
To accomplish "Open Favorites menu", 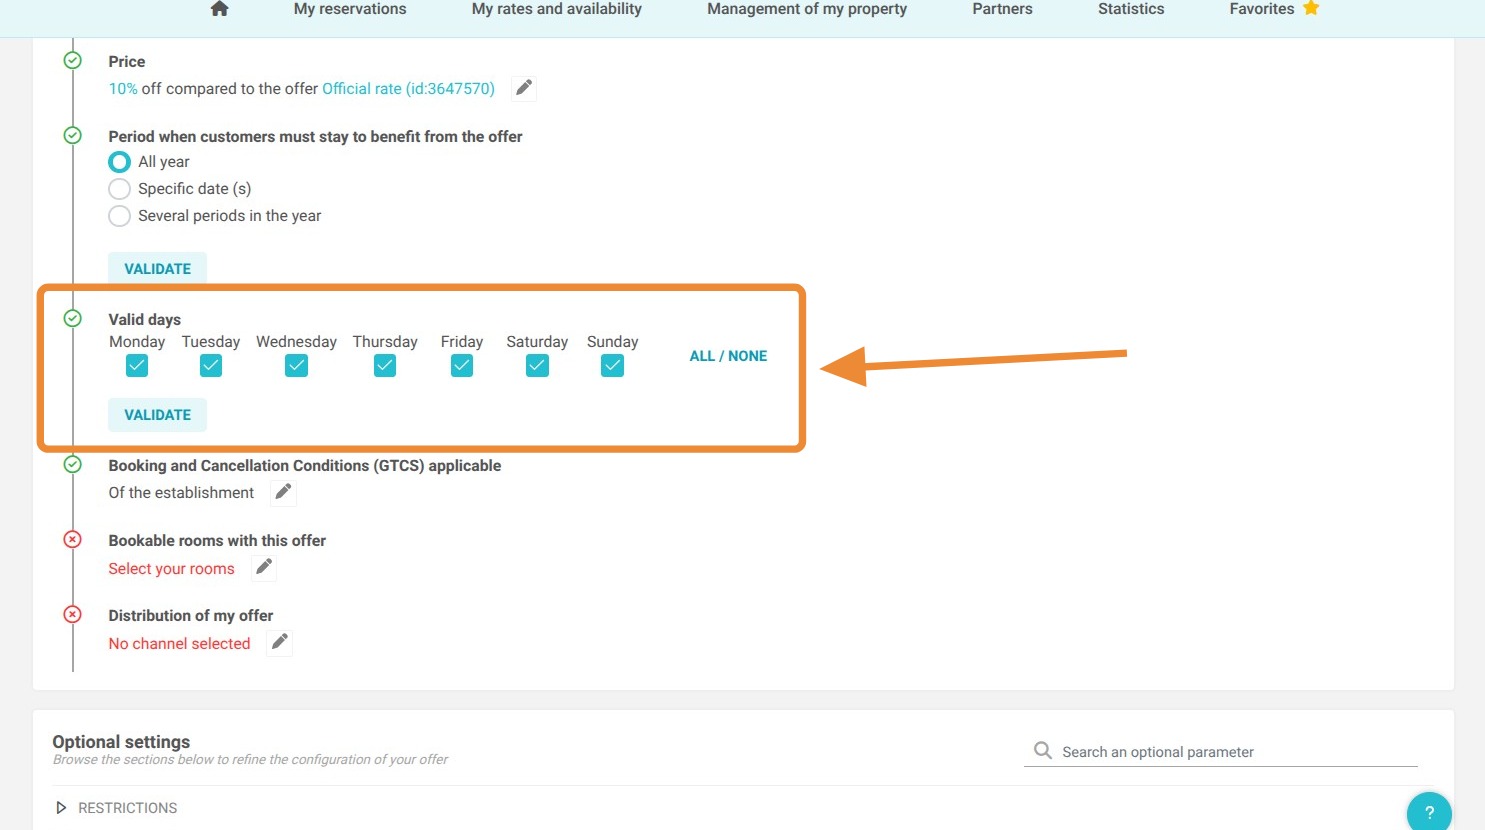I will tap(1262, 9).
